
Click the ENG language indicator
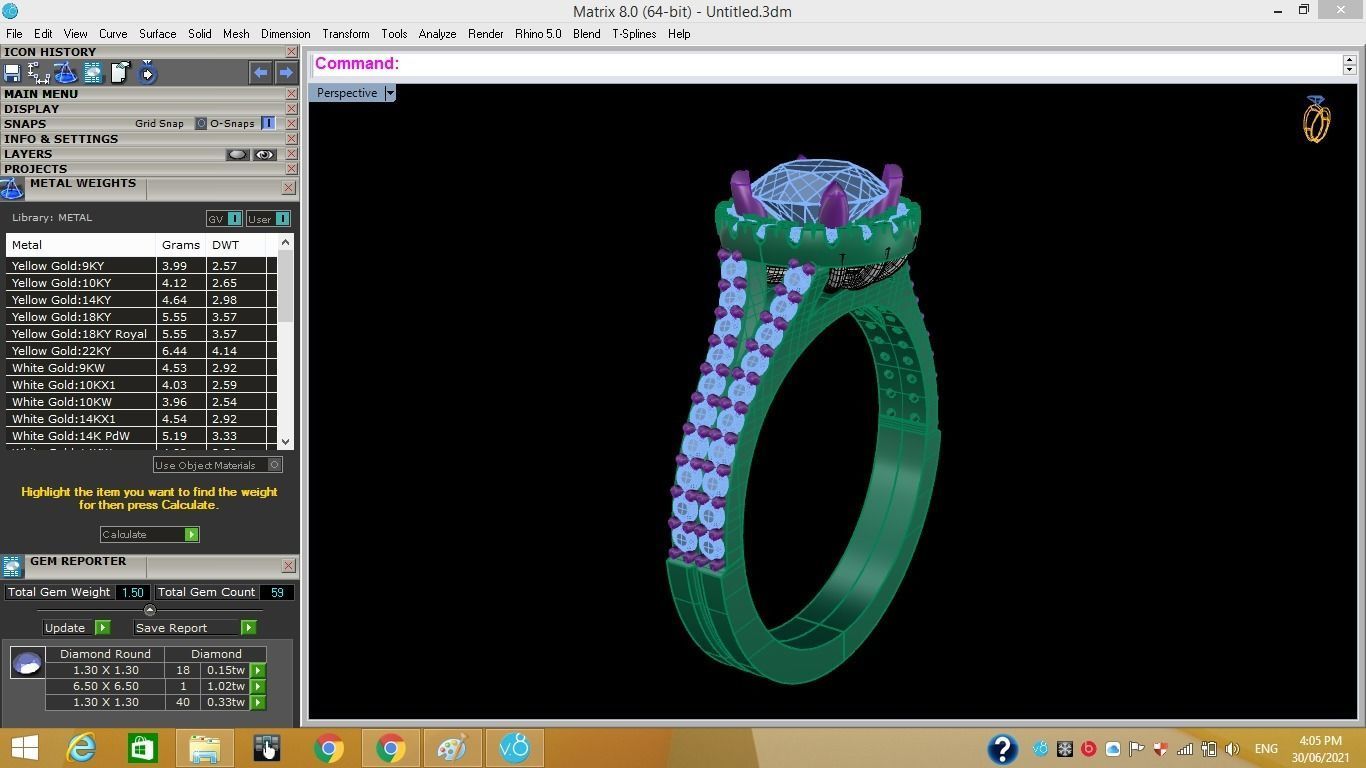1266,748
